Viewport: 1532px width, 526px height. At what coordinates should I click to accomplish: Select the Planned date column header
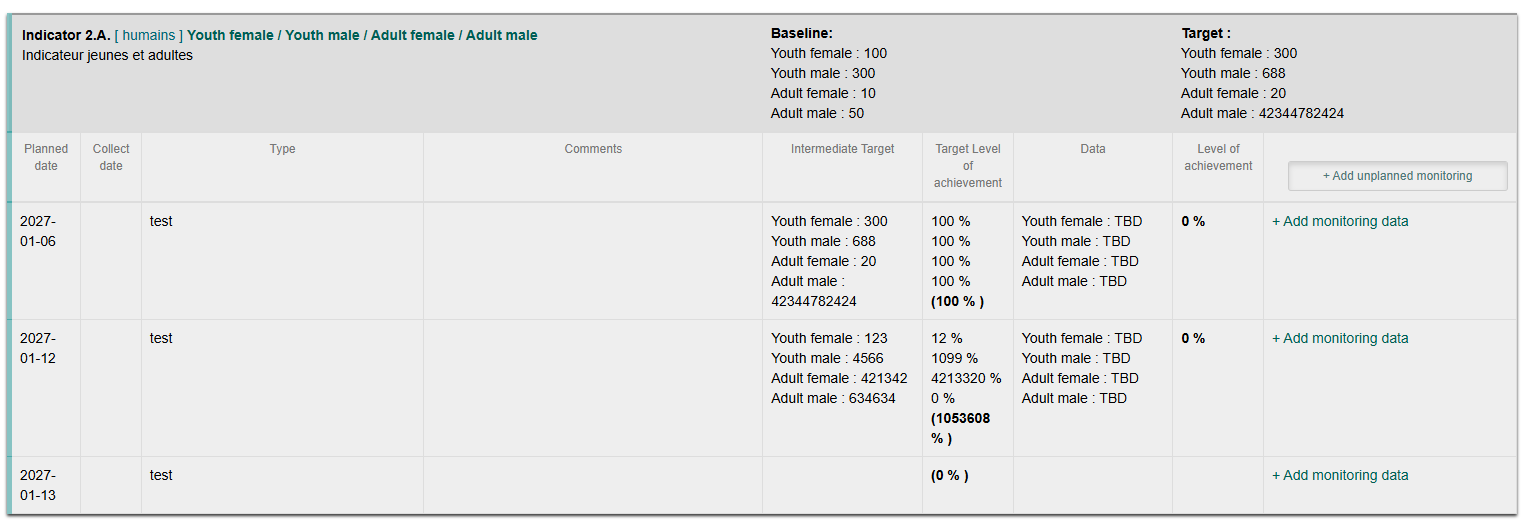46,157
